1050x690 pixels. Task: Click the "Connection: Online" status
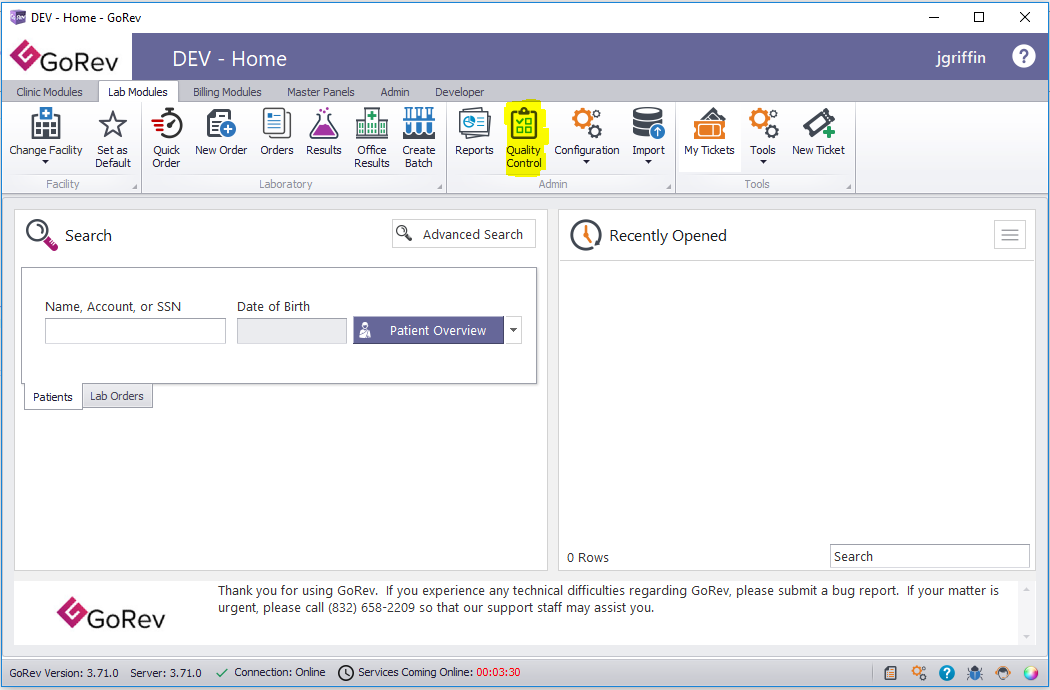(271, 672)
